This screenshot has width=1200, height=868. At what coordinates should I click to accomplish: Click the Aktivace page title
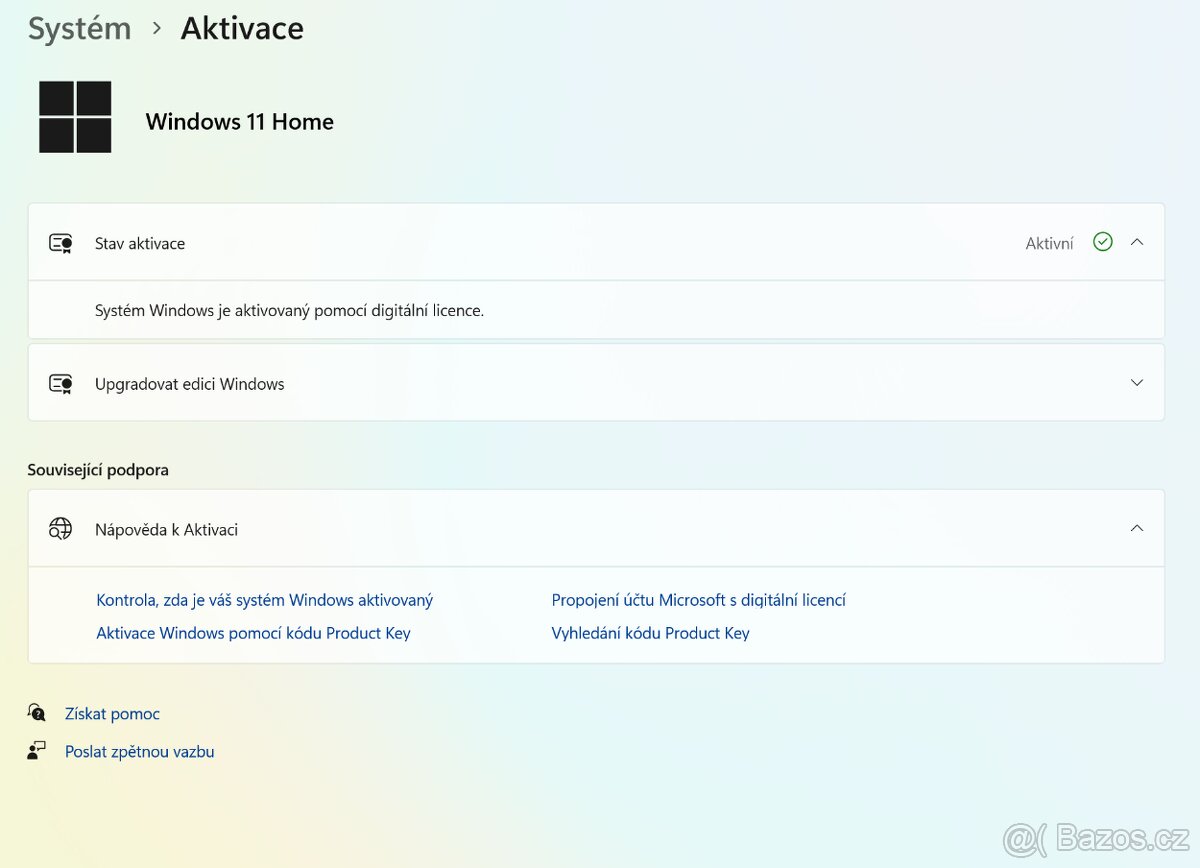point(242,29)
